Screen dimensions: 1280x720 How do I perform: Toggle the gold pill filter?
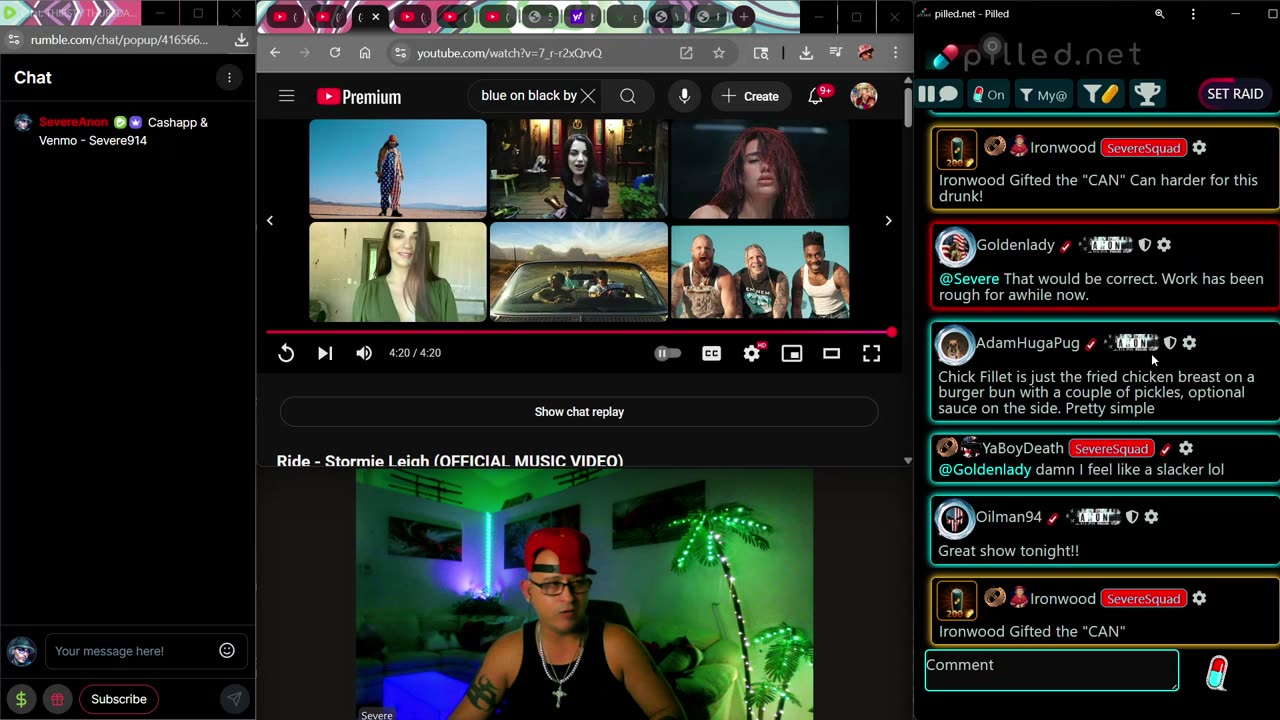pyautogui.click(x=1101, y=95)
